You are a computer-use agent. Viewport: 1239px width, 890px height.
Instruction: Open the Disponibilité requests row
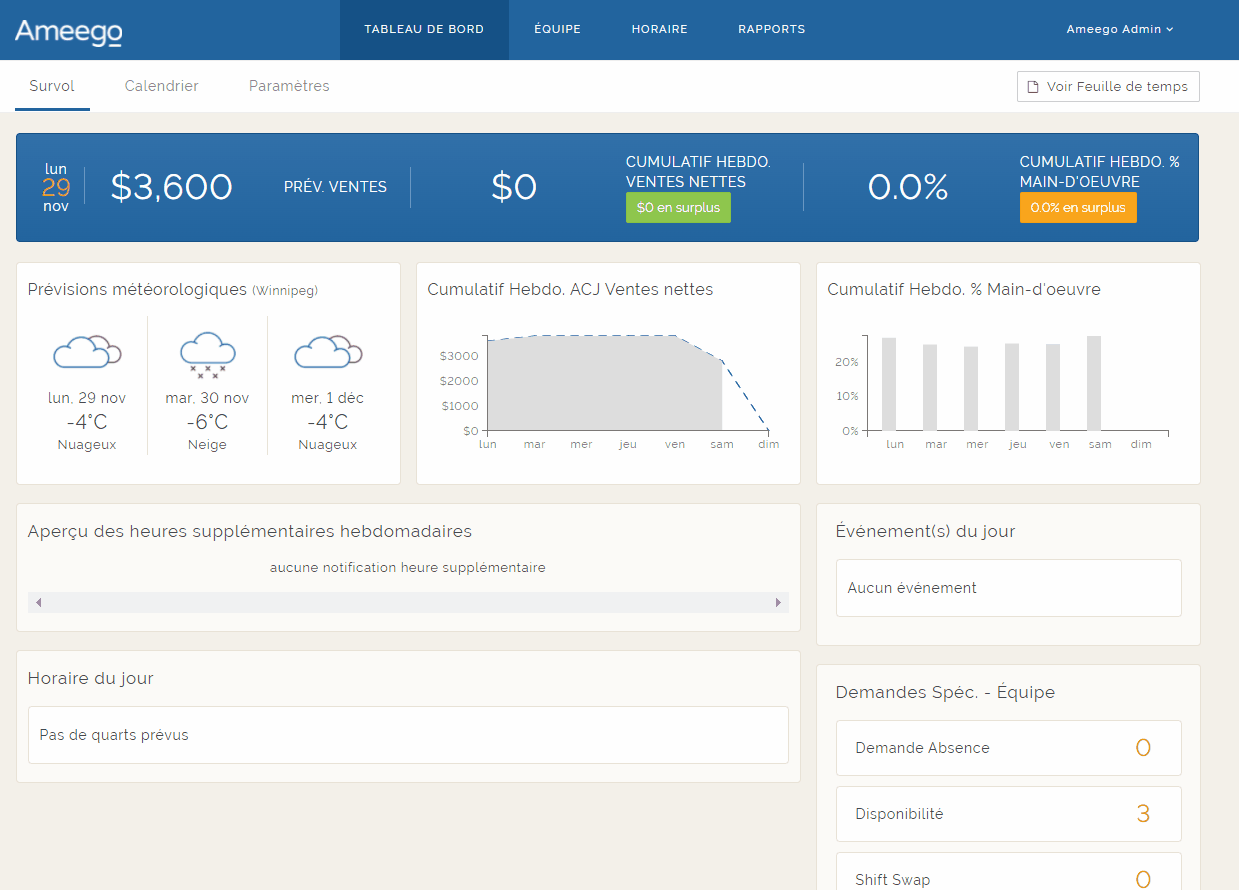(x=1008, y=814)
